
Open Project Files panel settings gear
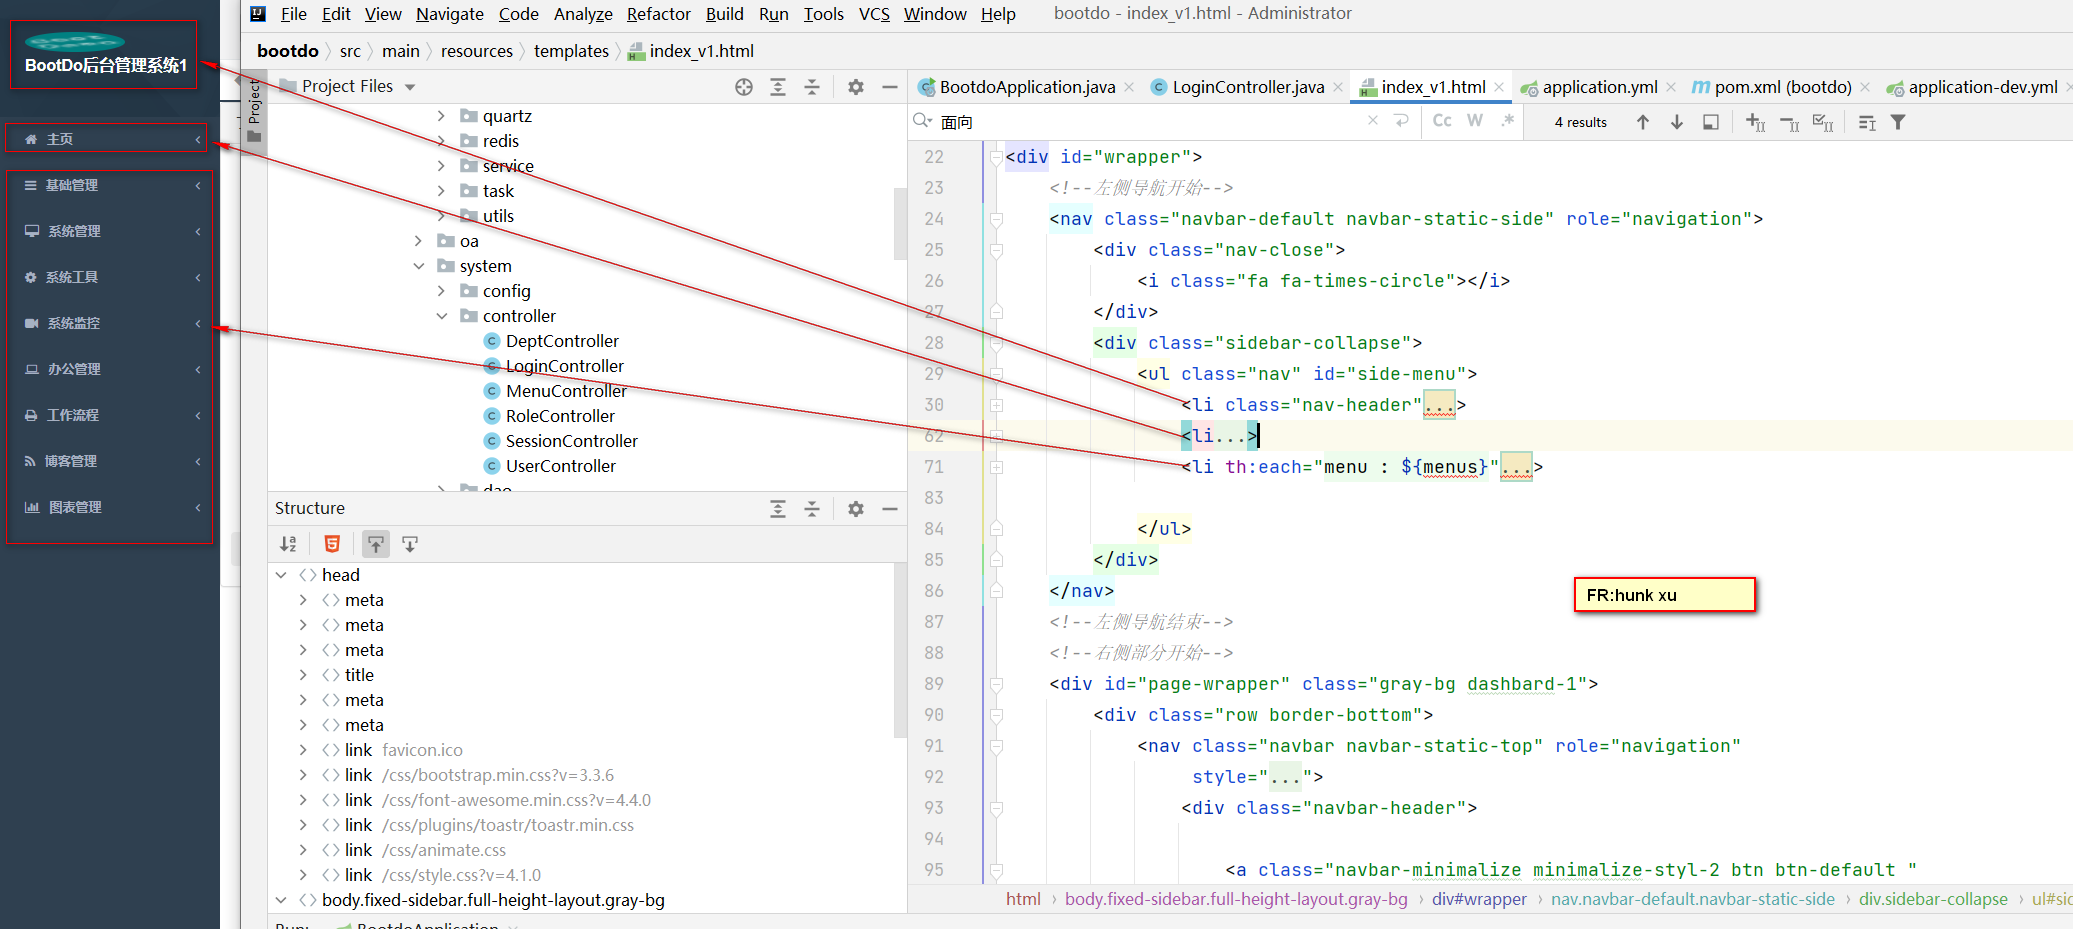(x=856, y=87)
